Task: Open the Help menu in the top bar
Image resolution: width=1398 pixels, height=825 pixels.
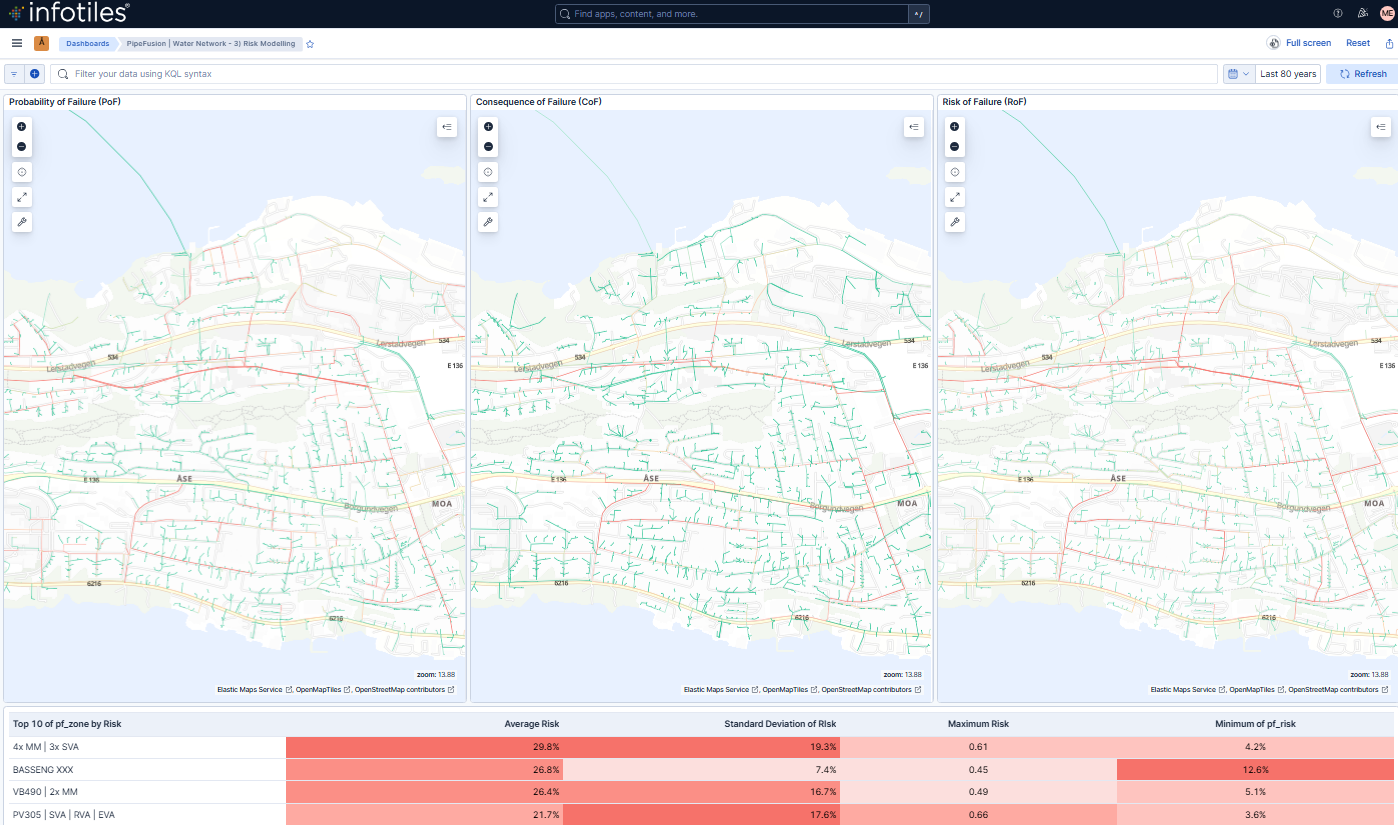Action: point(1337,13)
